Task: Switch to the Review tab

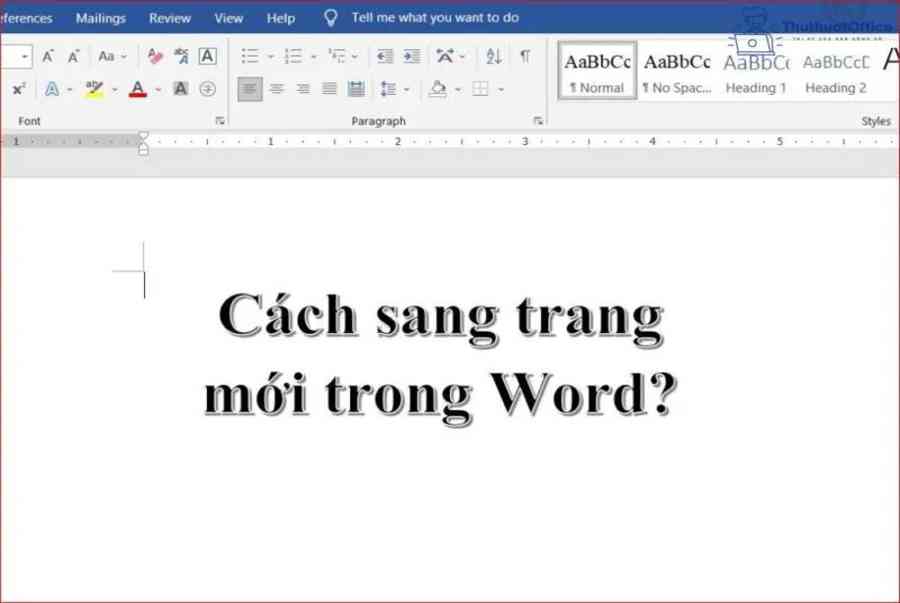Action: pyautogui.click(x=169, y=18)
